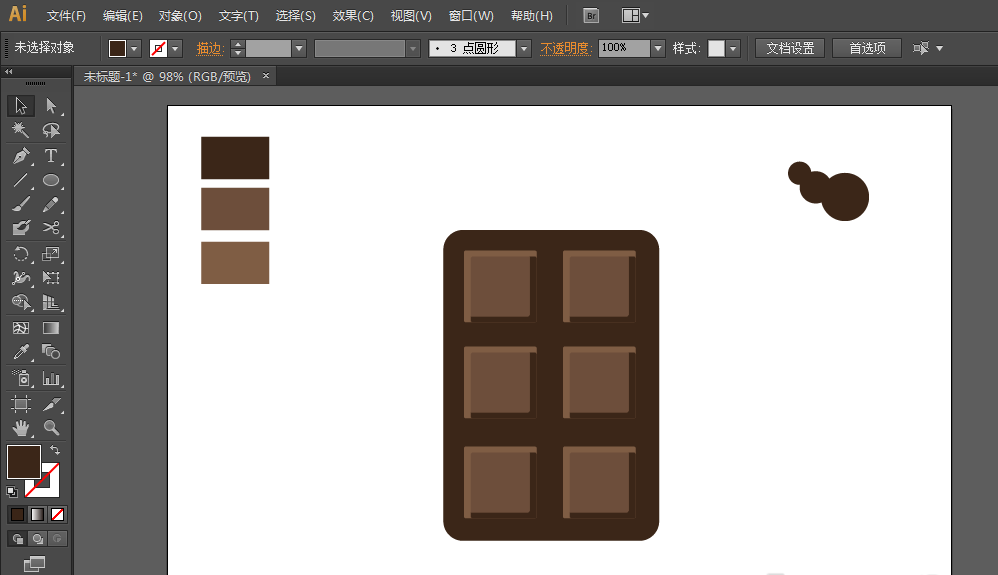Select the Perspective Grid tool
Viewport: 998px width, 575px height.
(x=51, y=302)
